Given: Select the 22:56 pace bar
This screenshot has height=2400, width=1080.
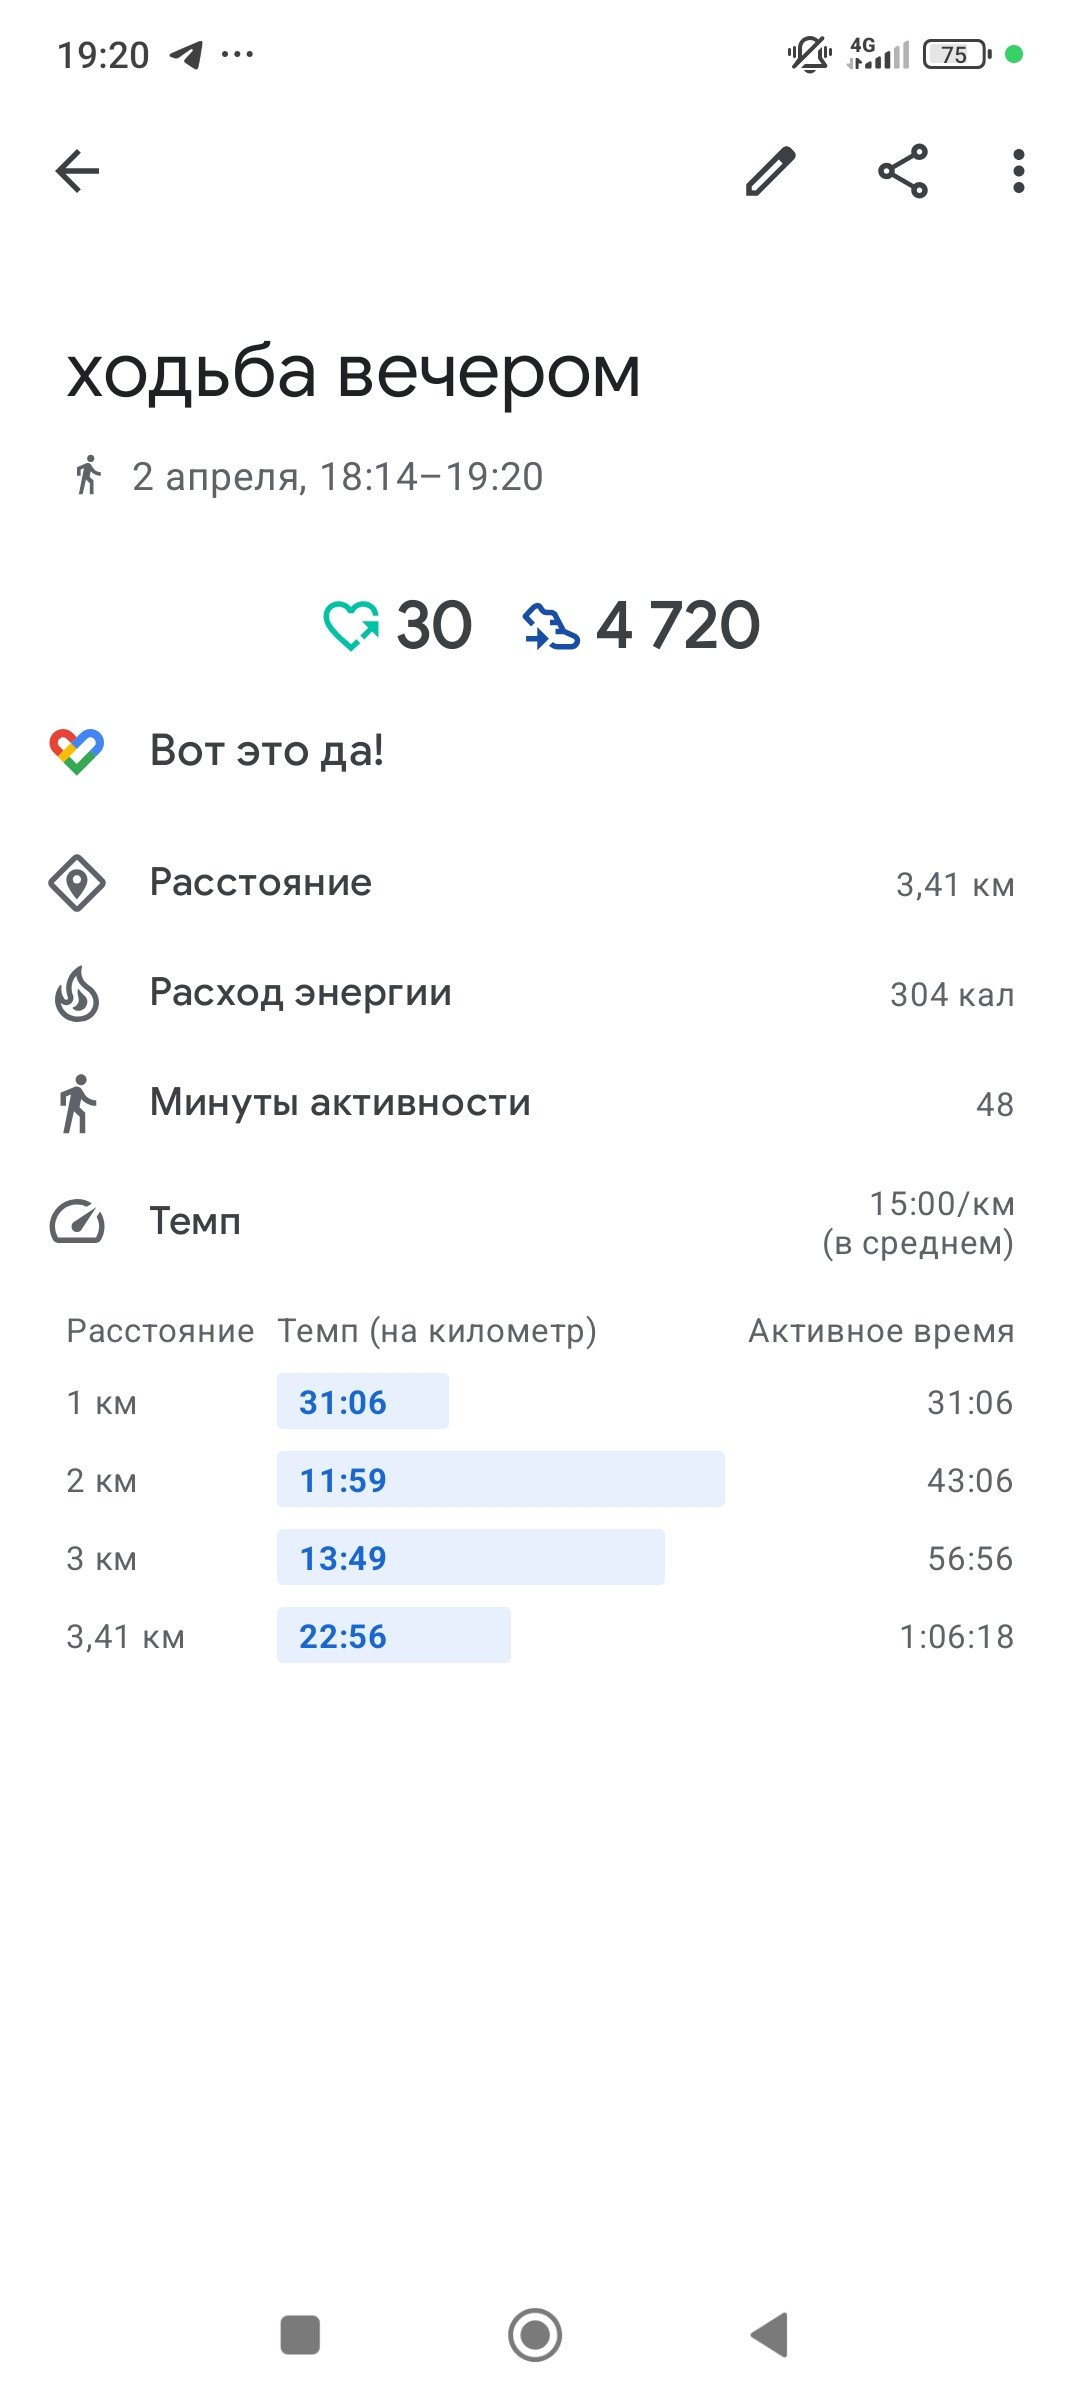Looking at the screenshot, I should tap(394, 1635).
